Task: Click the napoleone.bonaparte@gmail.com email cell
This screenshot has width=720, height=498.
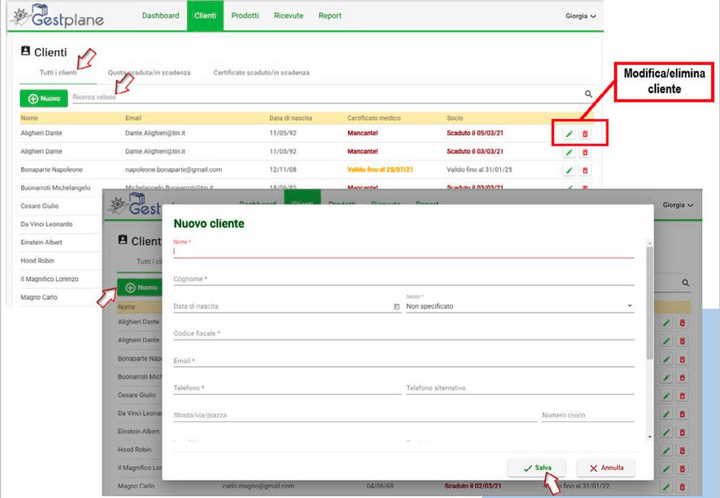Action: click(174, 169)
